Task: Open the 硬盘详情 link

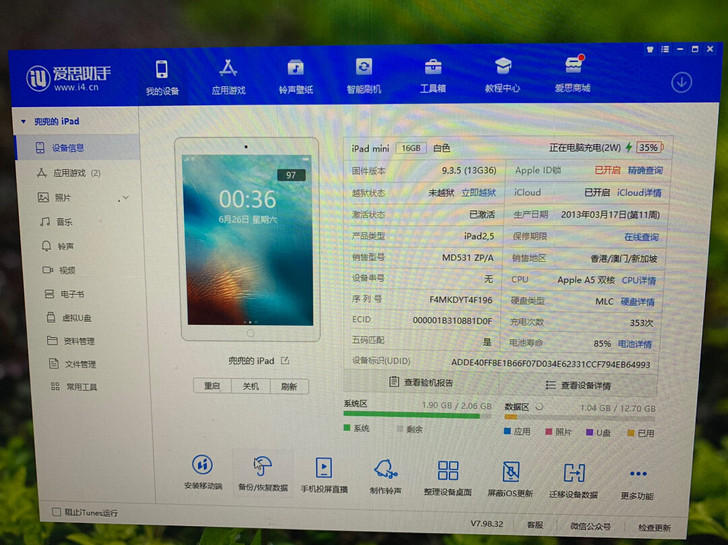Action: pos(637,302)
